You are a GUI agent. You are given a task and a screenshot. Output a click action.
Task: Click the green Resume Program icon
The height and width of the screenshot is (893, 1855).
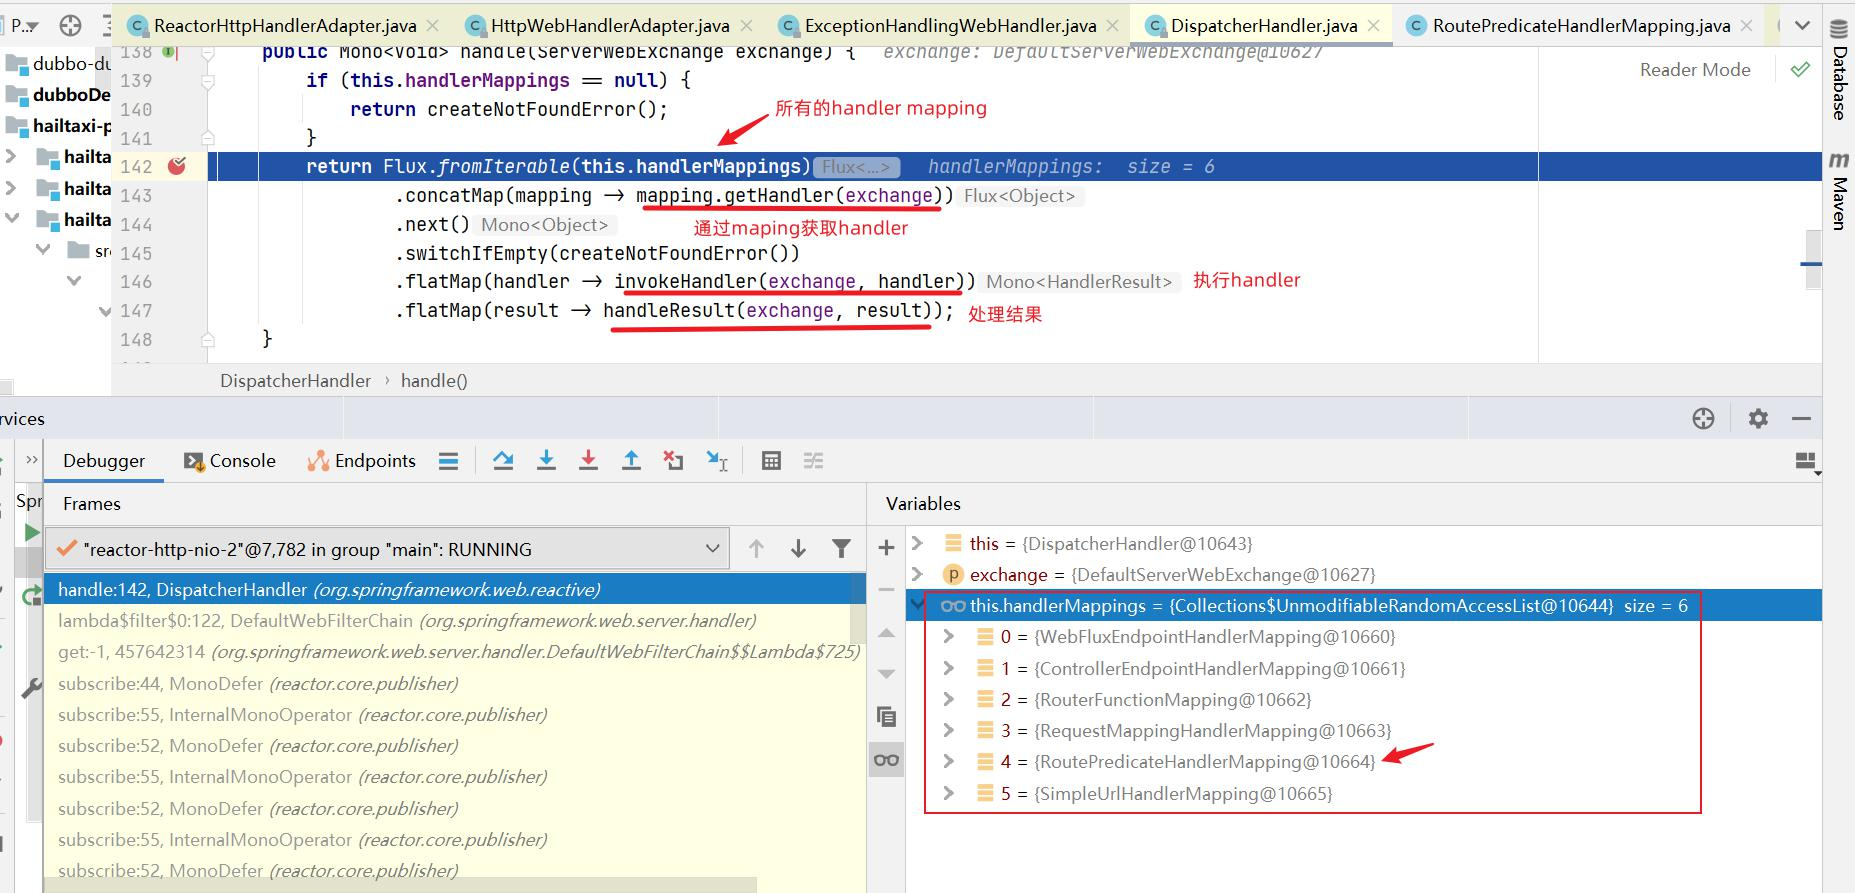coord(32,532)
